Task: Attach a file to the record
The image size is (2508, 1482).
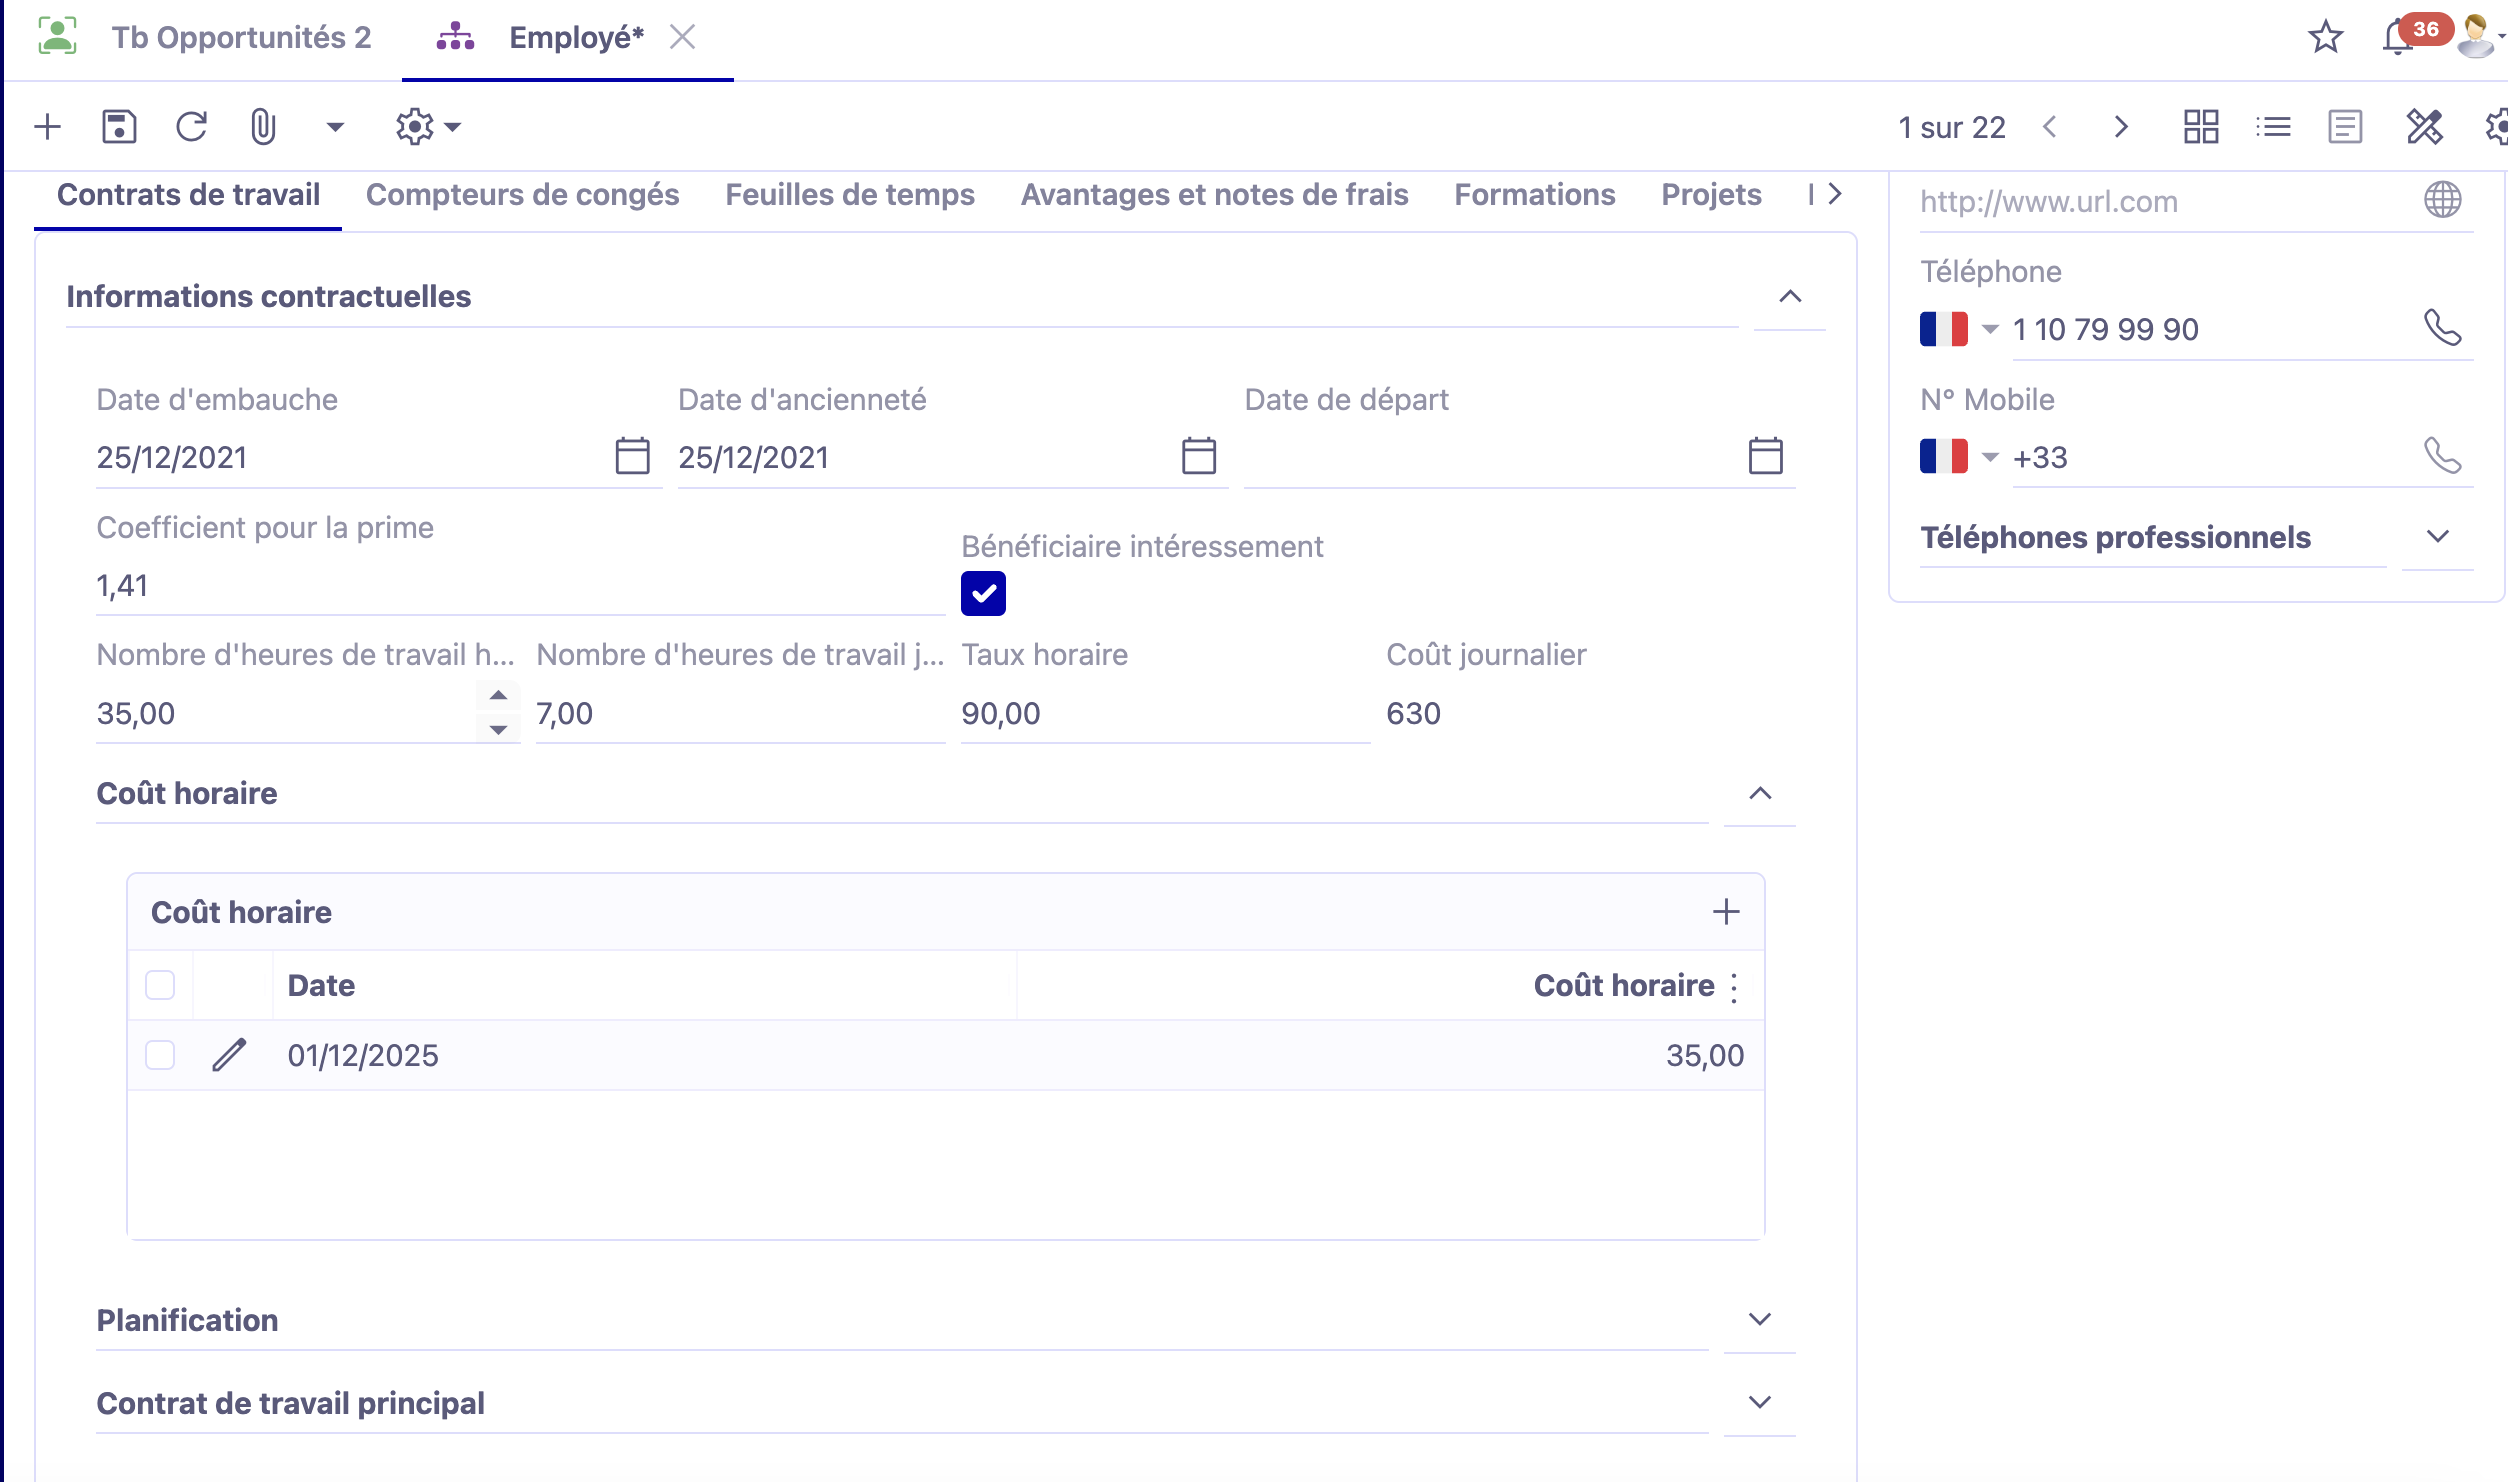Action: (x=262, y=127)
